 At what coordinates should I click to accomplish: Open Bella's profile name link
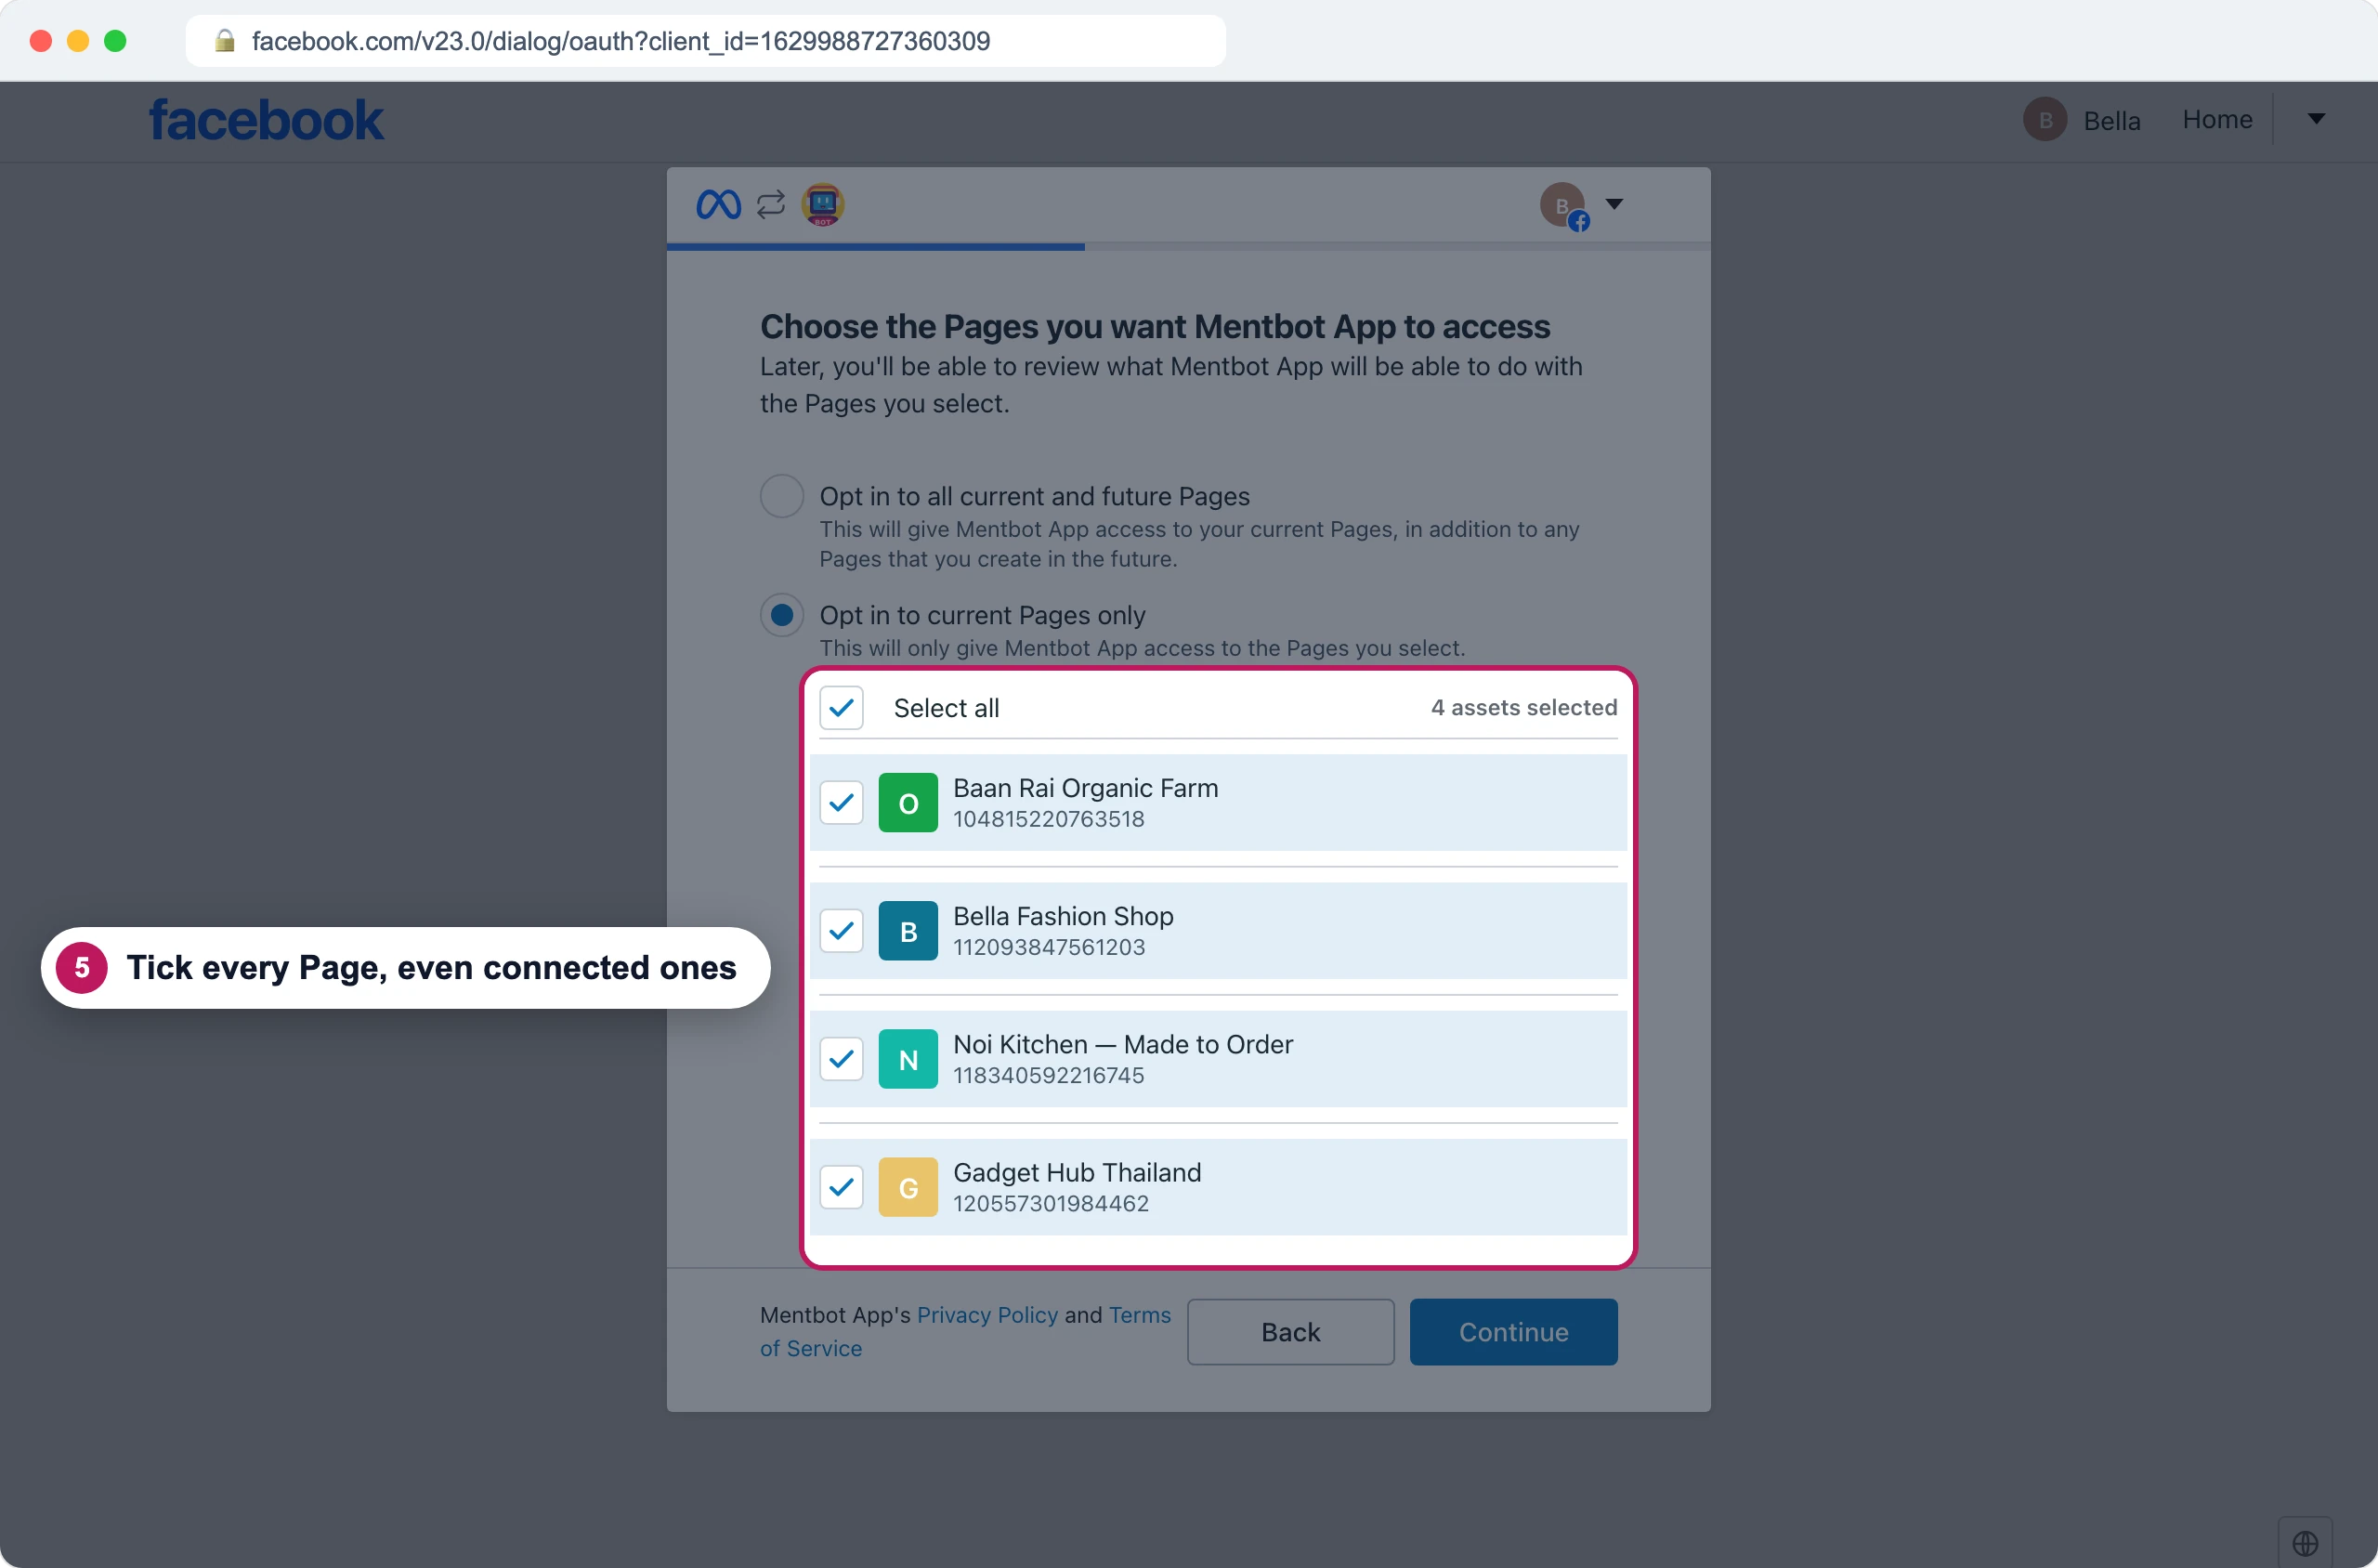pos(2112,121)
